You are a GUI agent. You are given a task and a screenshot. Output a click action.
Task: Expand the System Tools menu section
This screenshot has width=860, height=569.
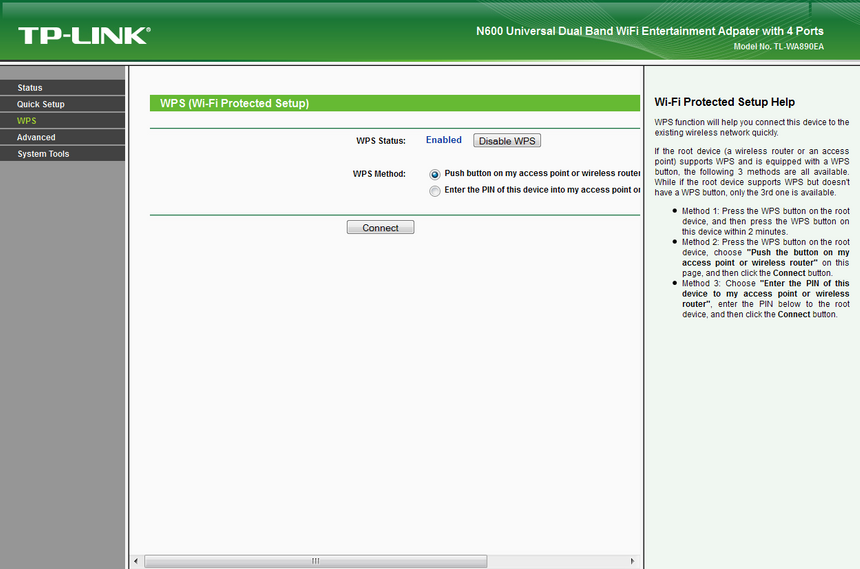pyautogui.click(x=43, y=154)
